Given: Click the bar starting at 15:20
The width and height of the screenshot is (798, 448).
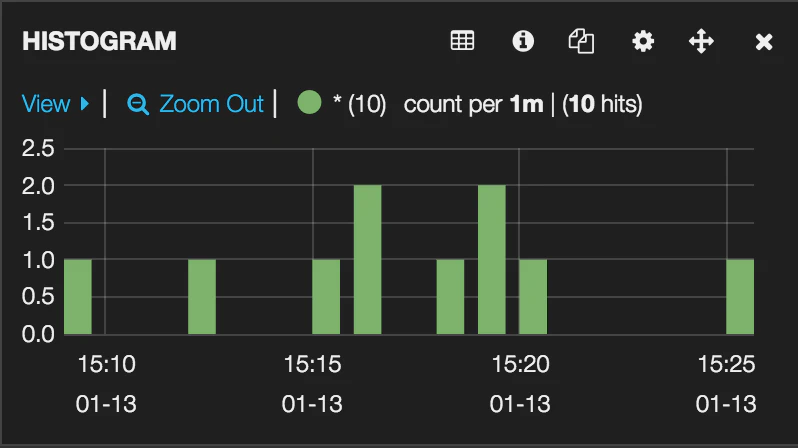Looking at the screenshot, I should pyautogui.click(x=533, y=297).
